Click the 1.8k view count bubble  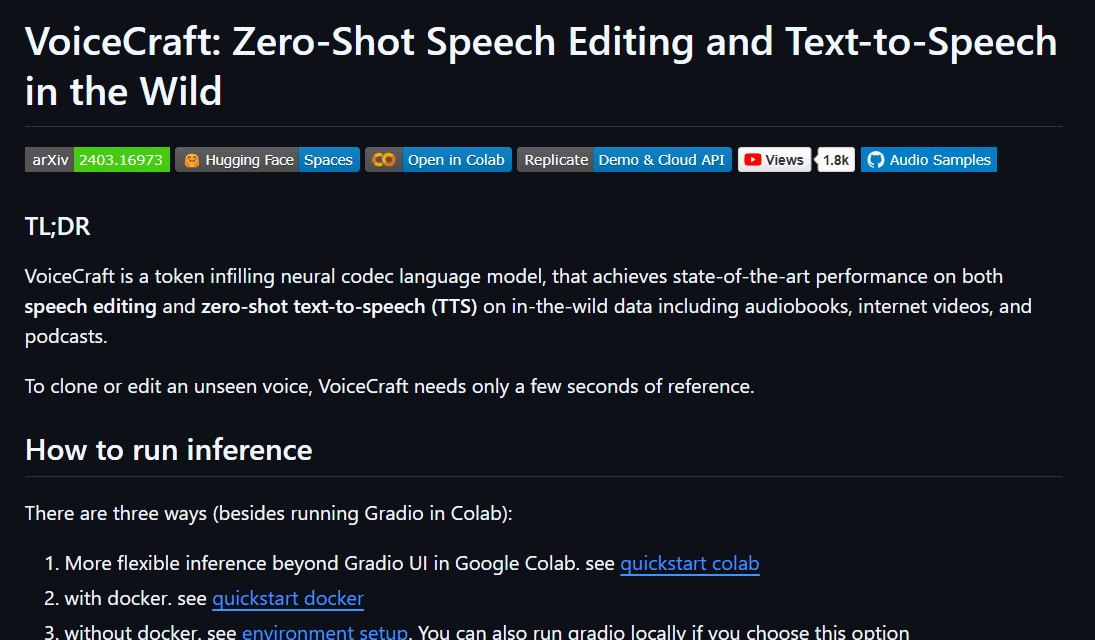click(836, 160)
